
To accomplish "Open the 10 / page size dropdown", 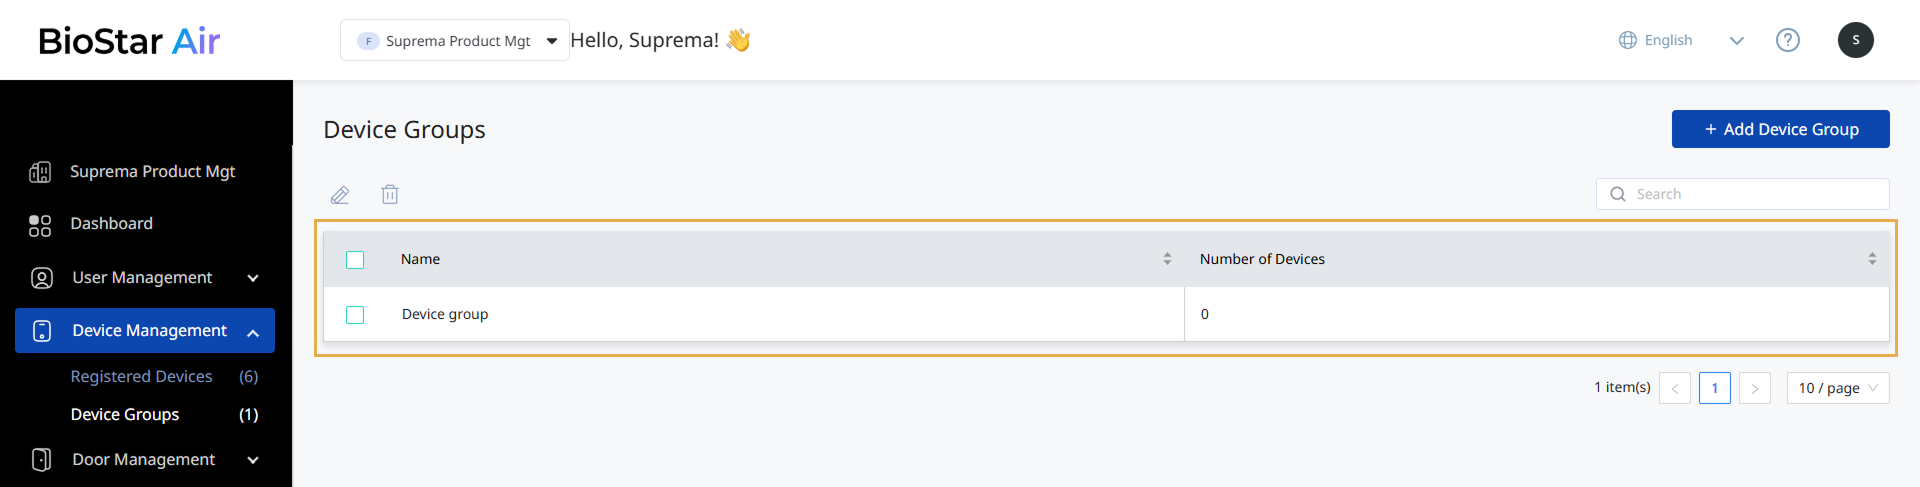I will [x=1837, y=388].
